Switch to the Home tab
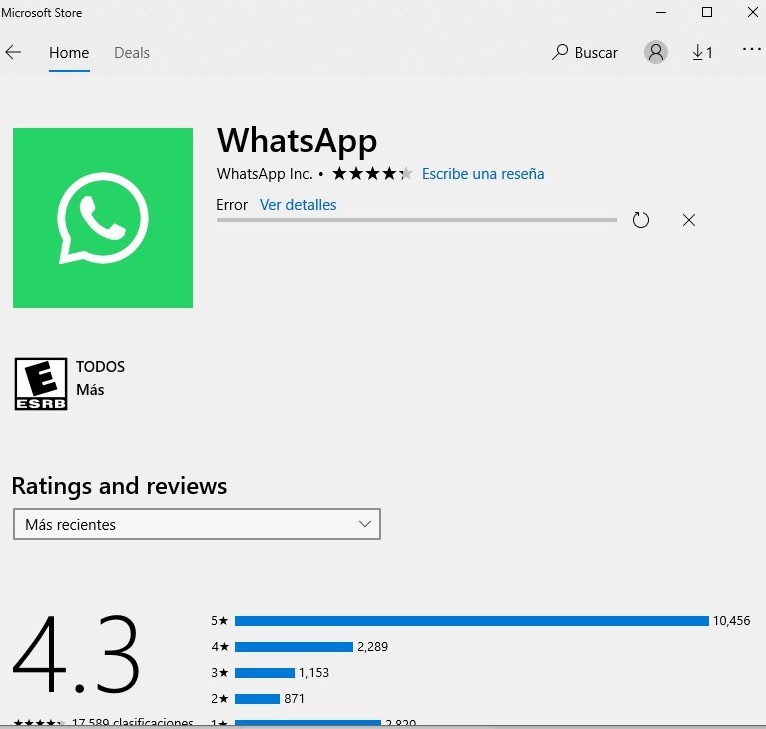 69,53
